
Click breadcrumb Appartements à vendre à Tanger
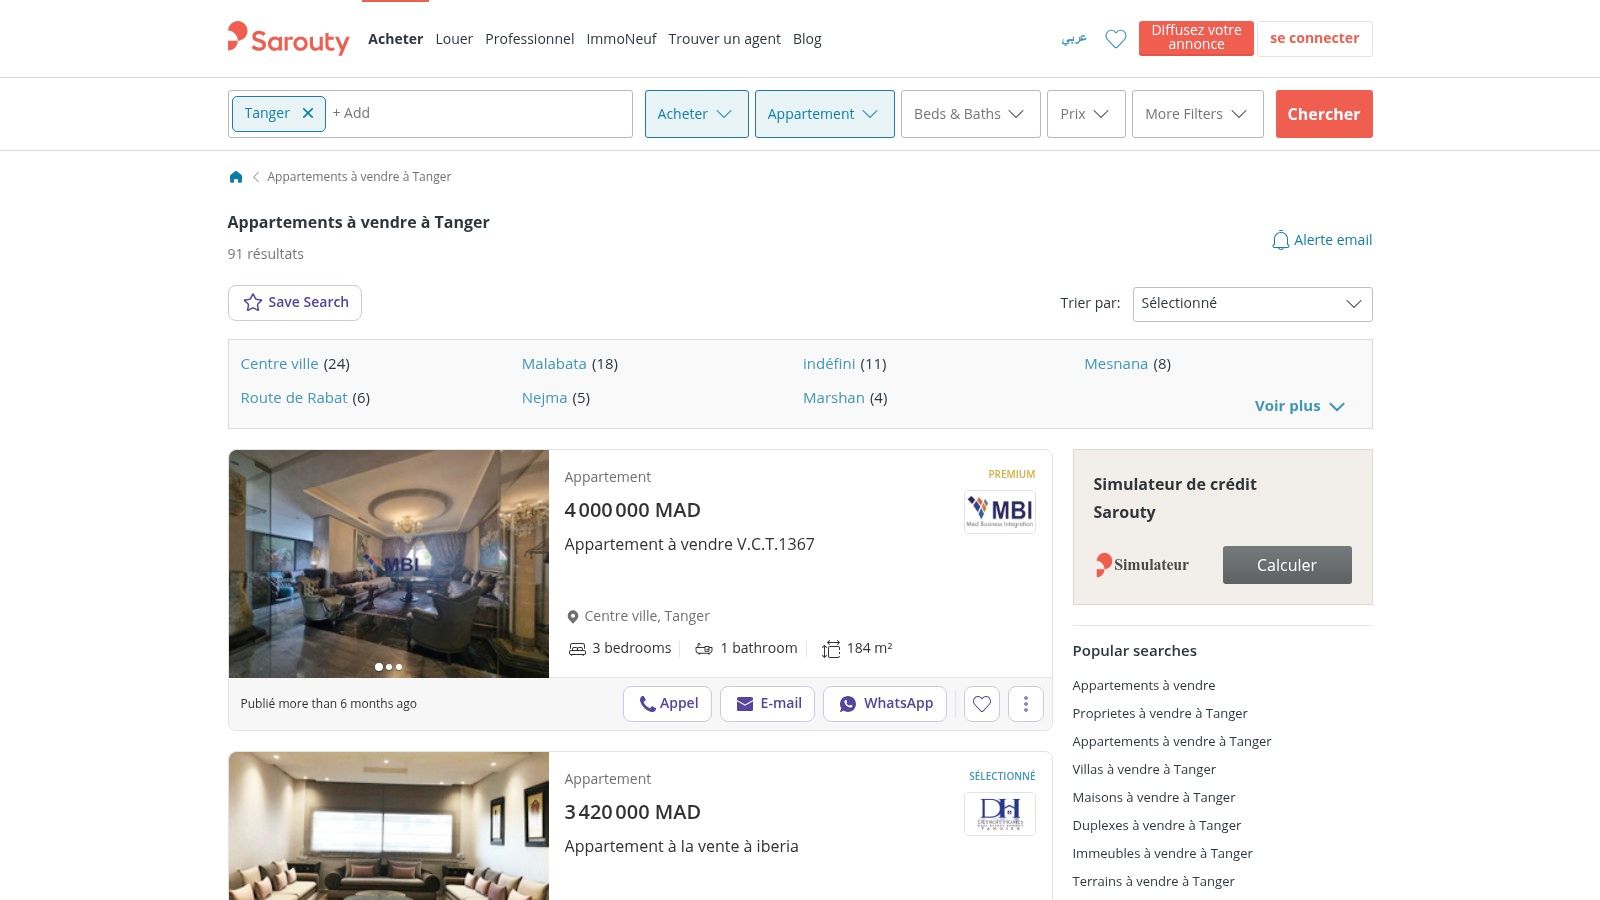point(359,177)
